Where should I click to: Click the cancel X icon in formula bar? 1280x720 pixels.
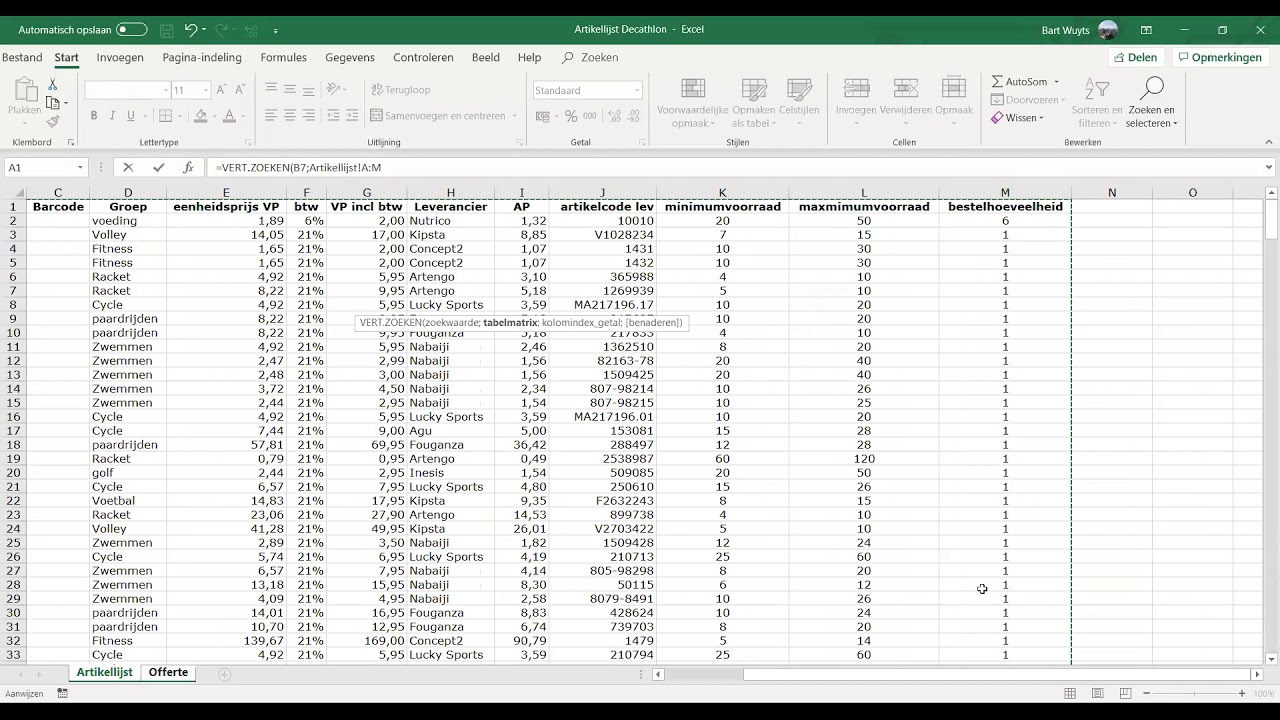coord(128,168)
